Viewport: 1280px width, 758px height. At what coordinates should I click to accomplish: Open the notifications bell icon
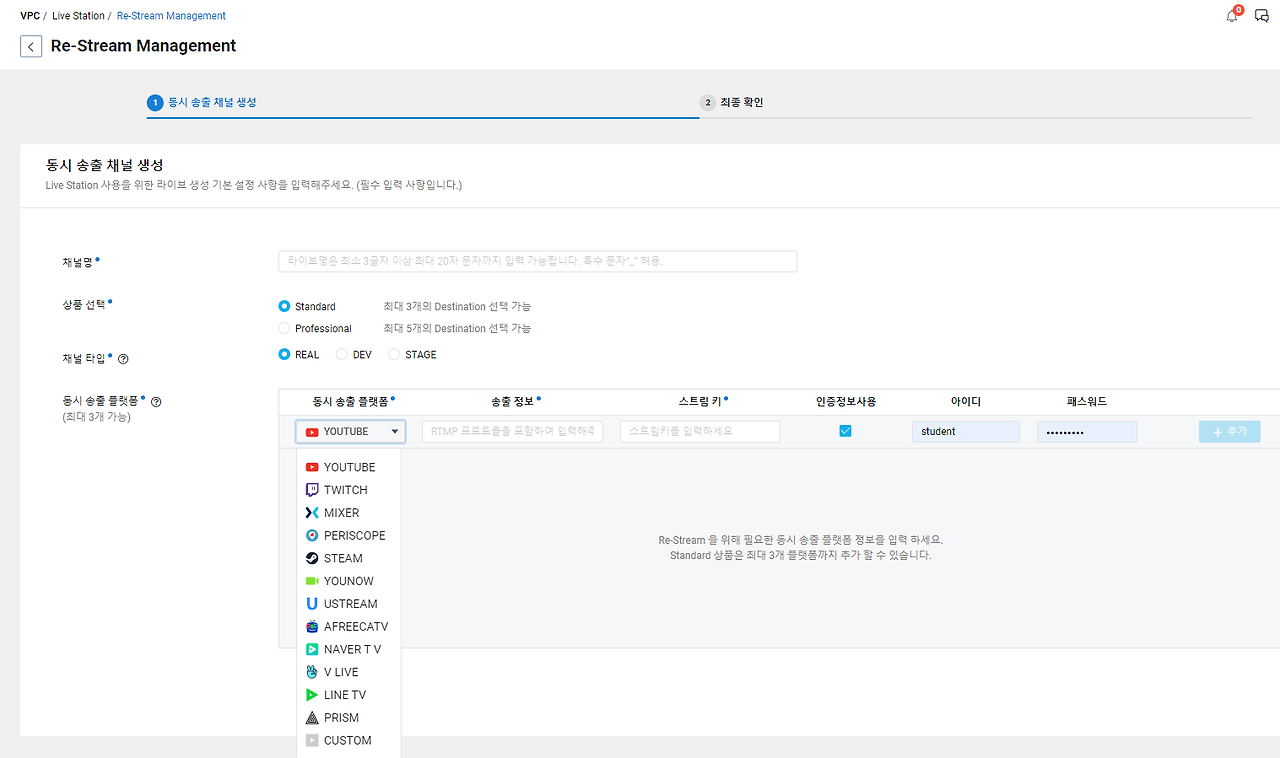(1232, 15)
